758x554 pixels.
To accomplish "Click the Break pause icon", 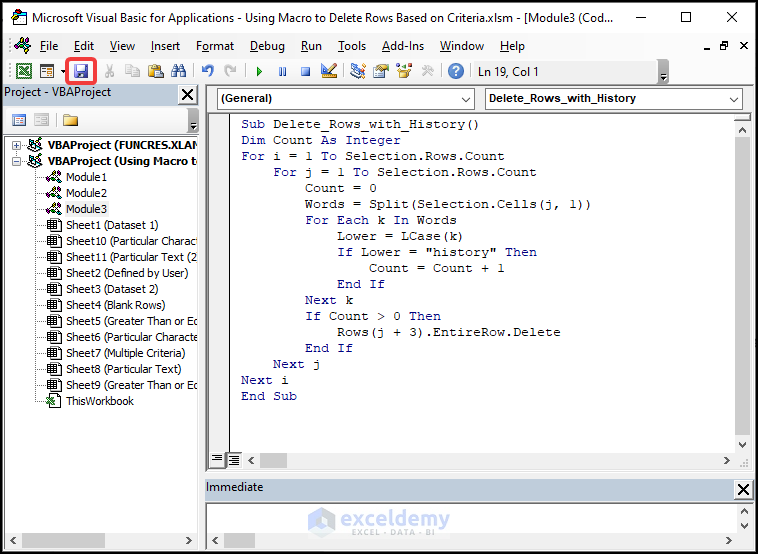I will point(282,72).
